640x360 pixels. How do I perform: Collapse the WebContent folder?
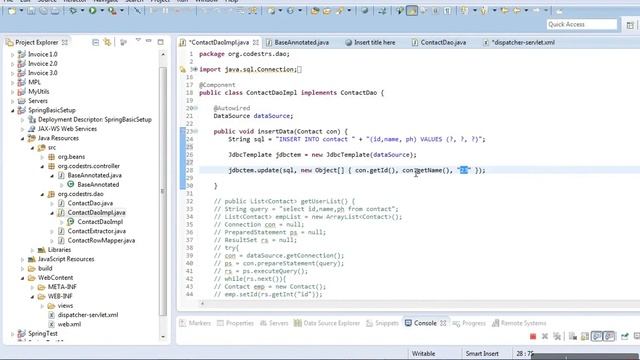[22, 278]
